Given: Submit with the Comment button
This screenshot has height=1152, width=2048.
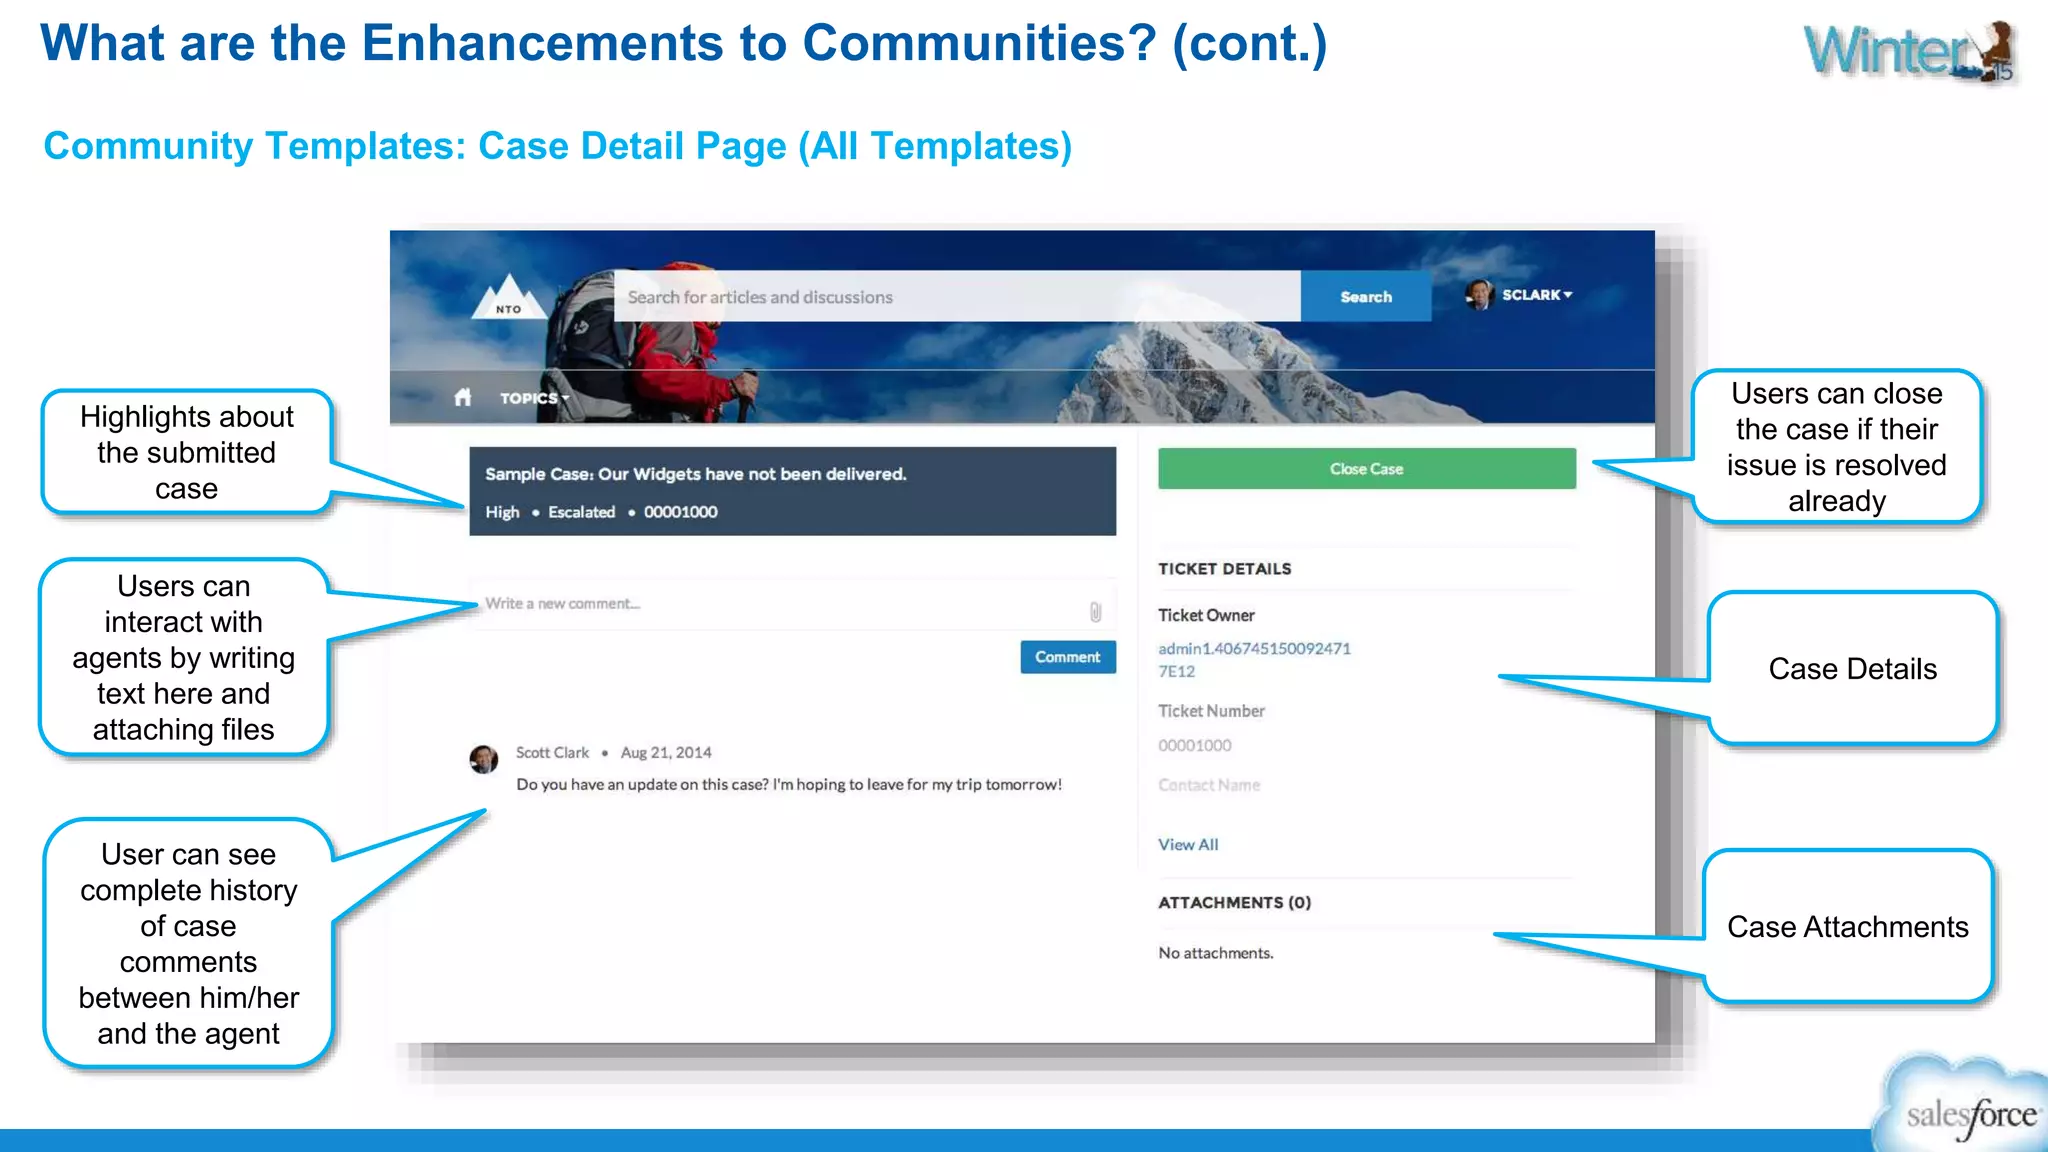Looking at the screenshot, I should point(1068,657).
